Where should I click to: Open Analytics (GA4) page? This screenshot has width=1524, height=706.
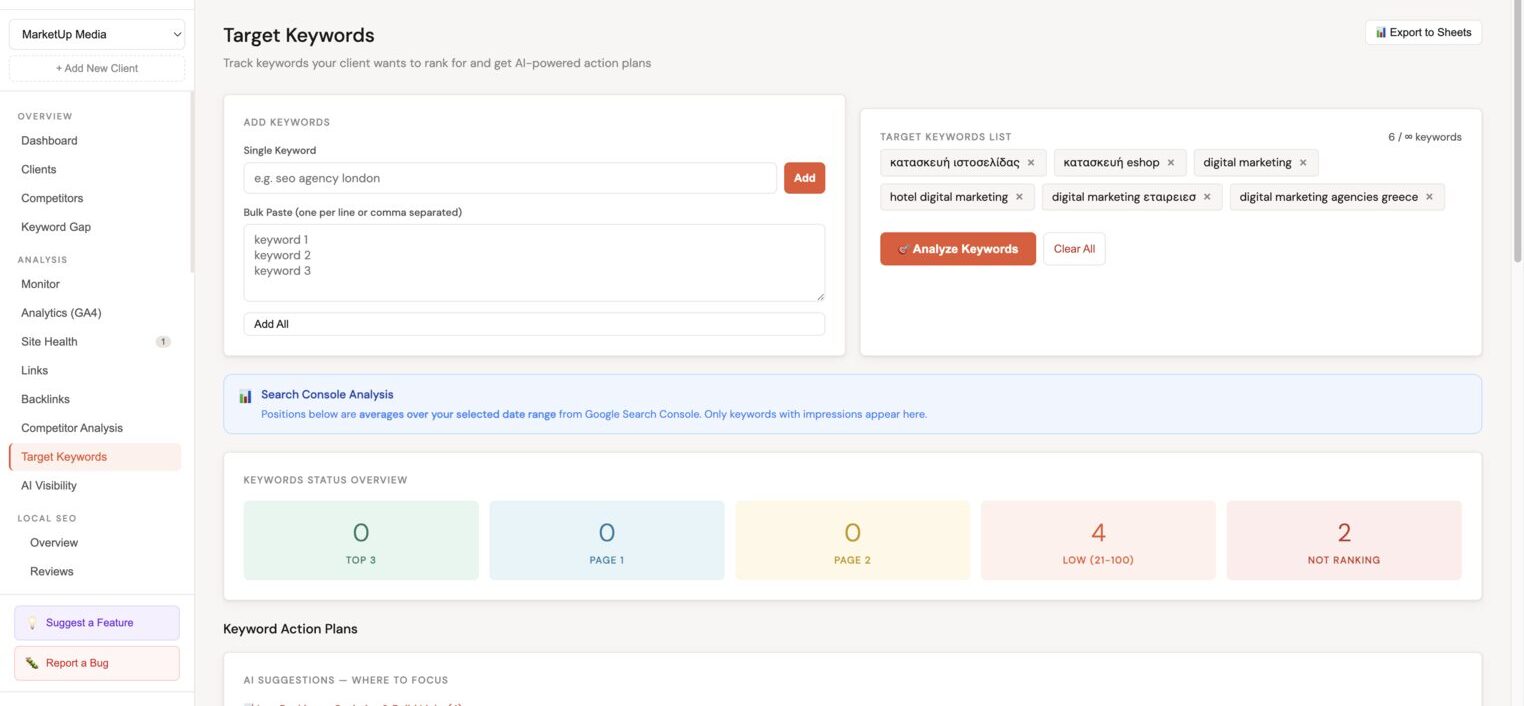click(61, 313)
